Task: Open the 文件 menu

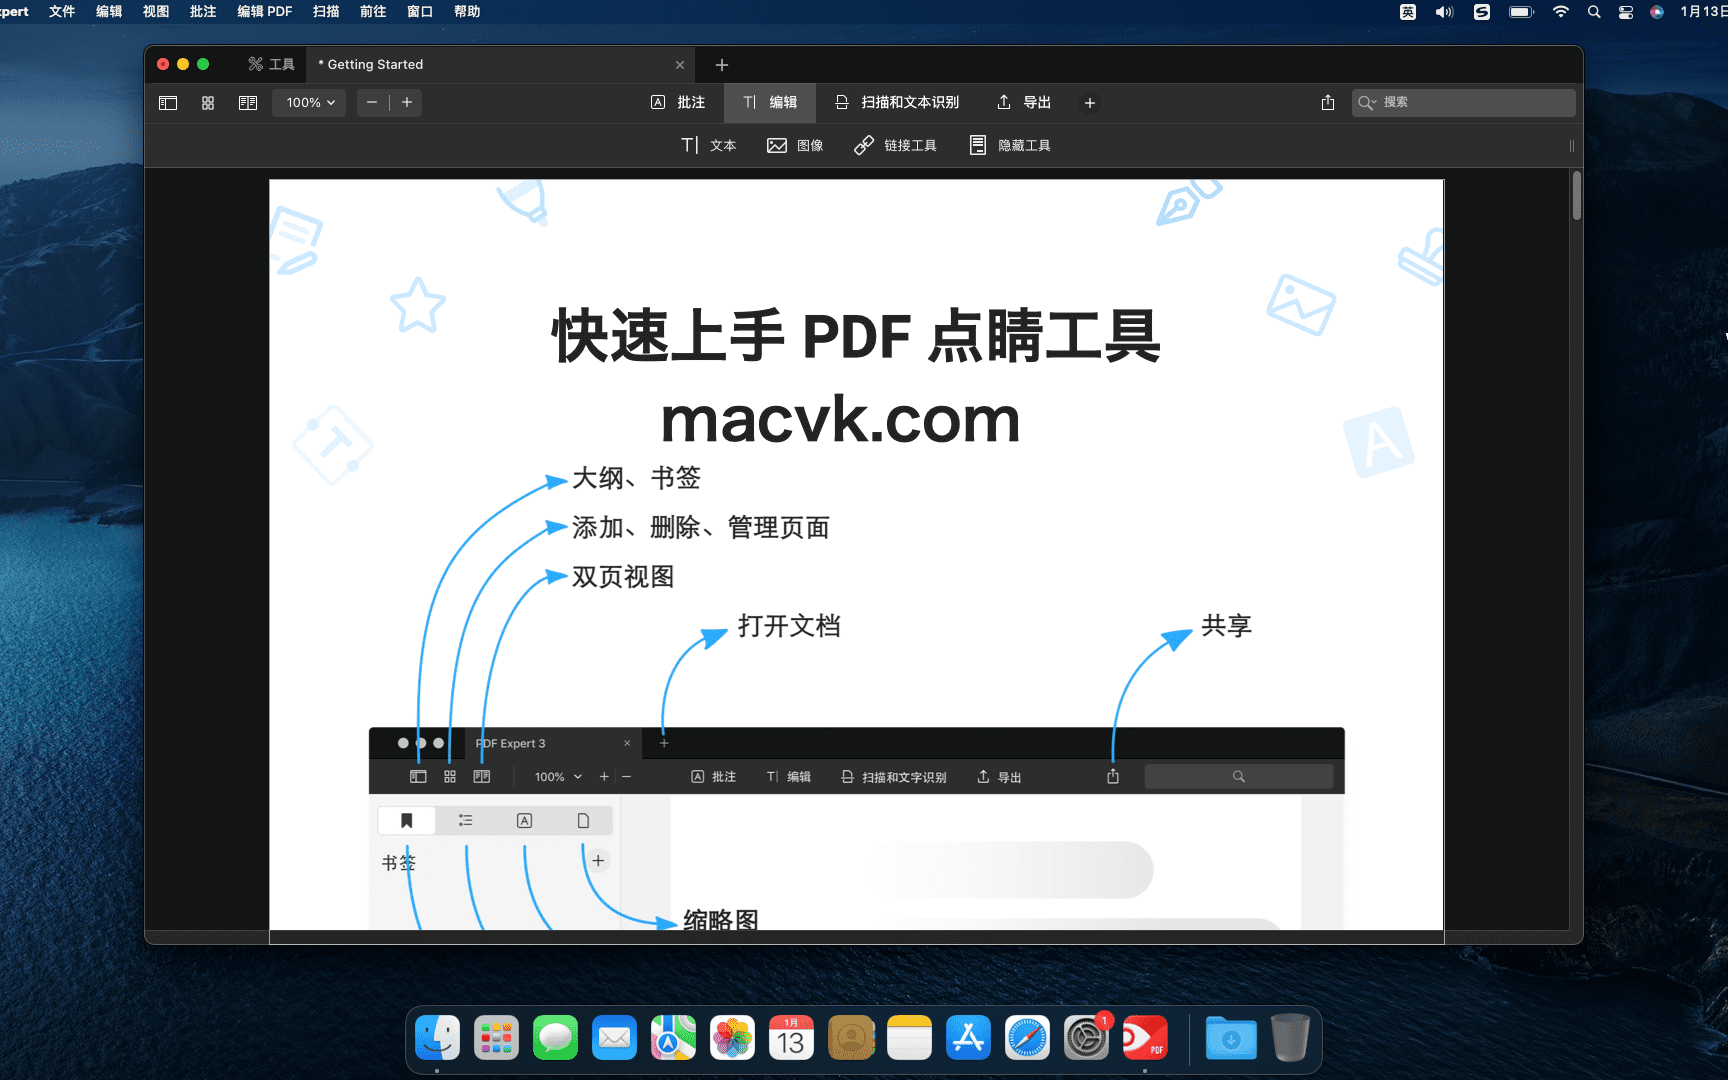Action: pos(62,12)
